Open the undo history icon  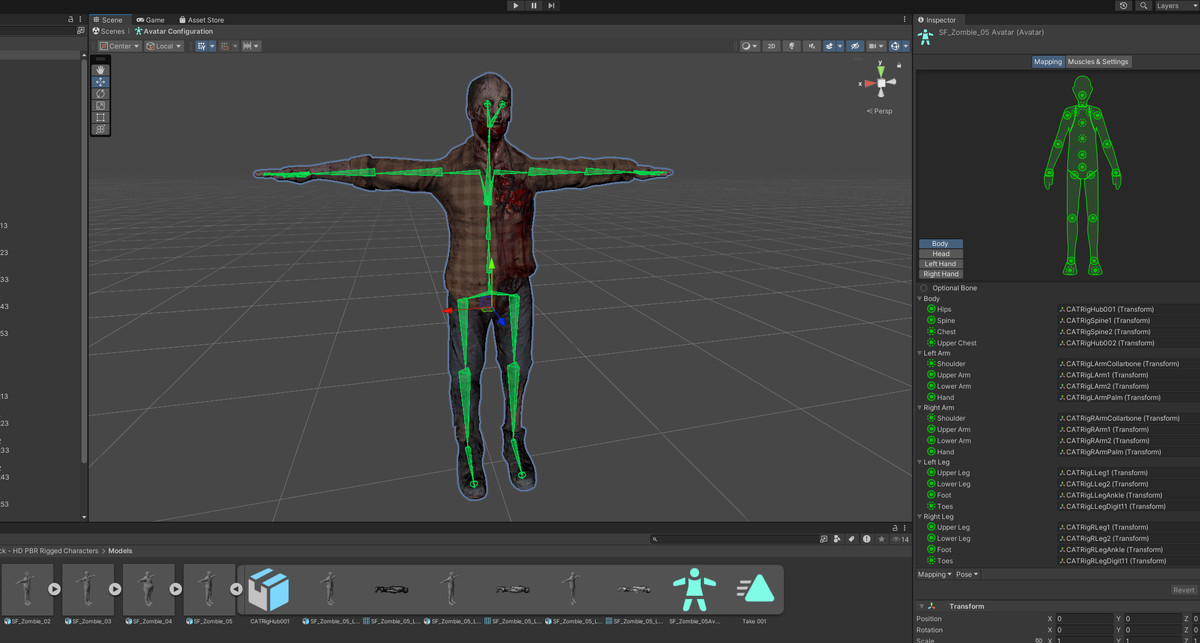pos(1124,6)
